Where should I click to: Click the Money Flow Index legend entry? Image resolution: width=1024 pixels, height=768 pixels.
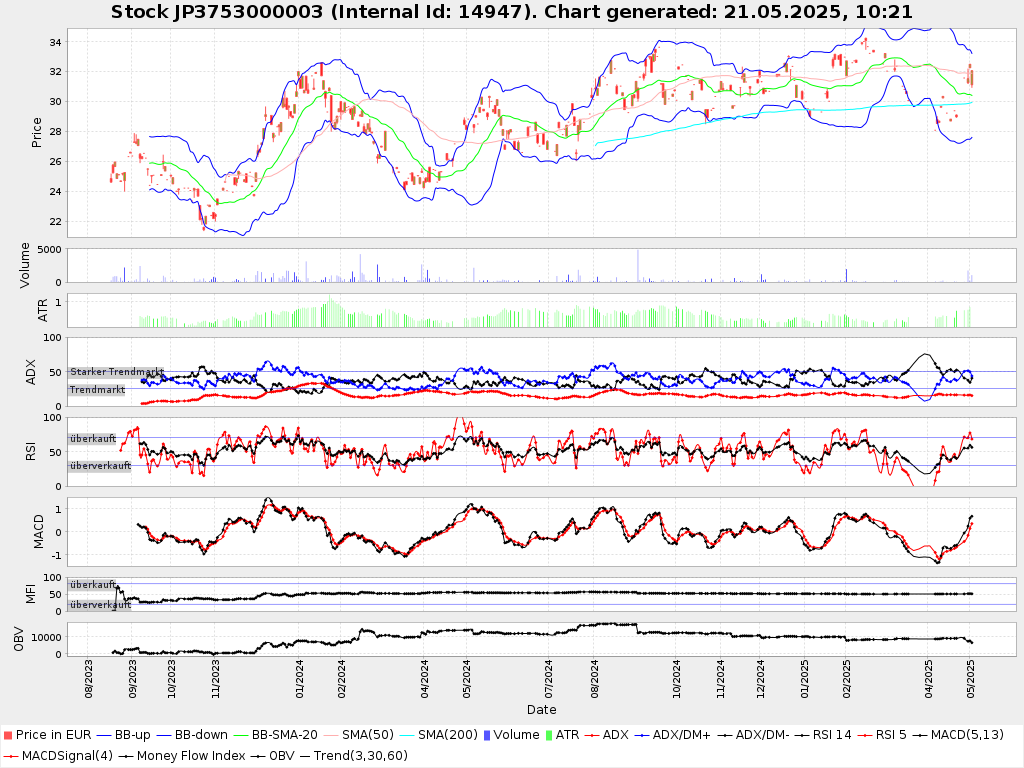pos(182,756)
